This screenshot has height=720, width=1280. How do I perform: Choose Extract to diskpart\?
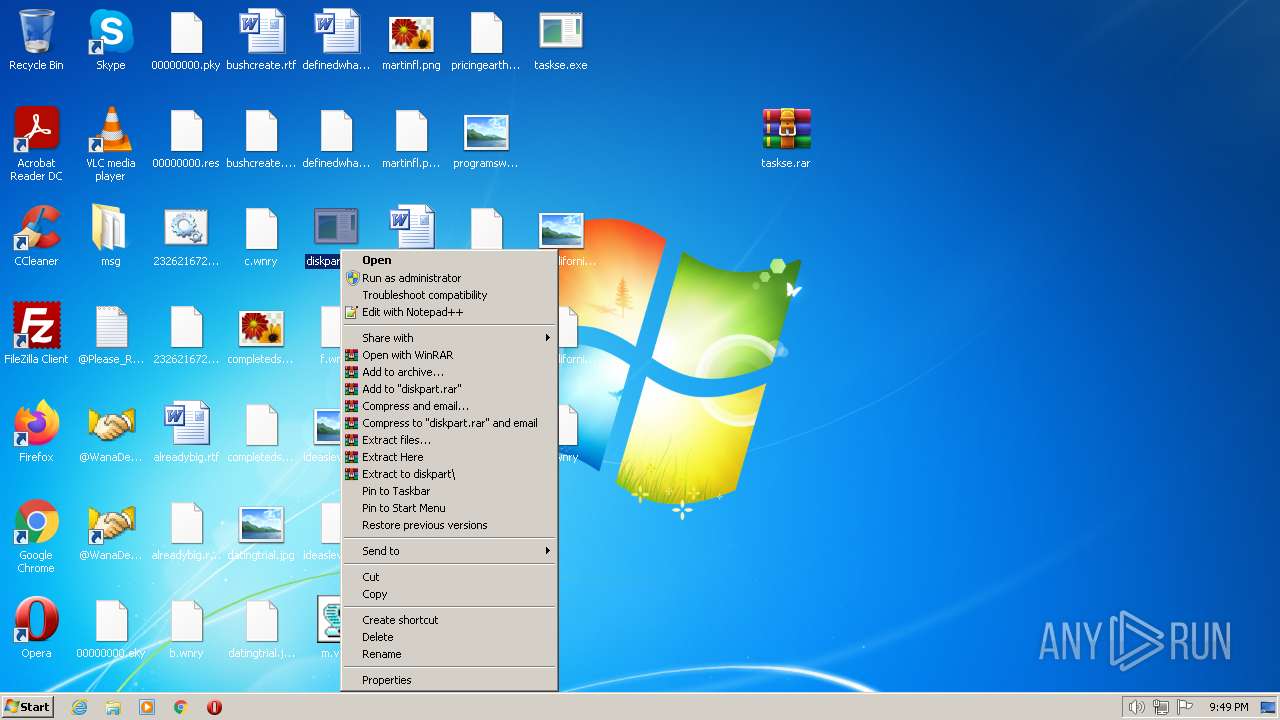click(449, 474)
